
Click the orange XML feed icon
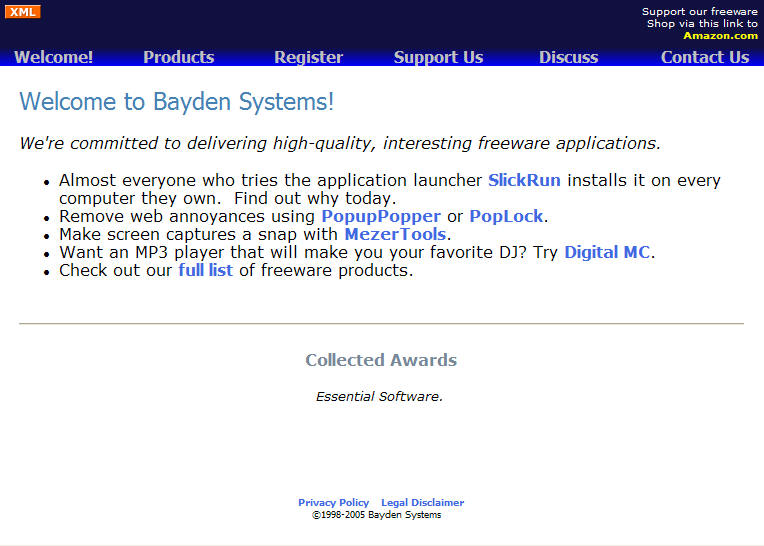[22, 12]
